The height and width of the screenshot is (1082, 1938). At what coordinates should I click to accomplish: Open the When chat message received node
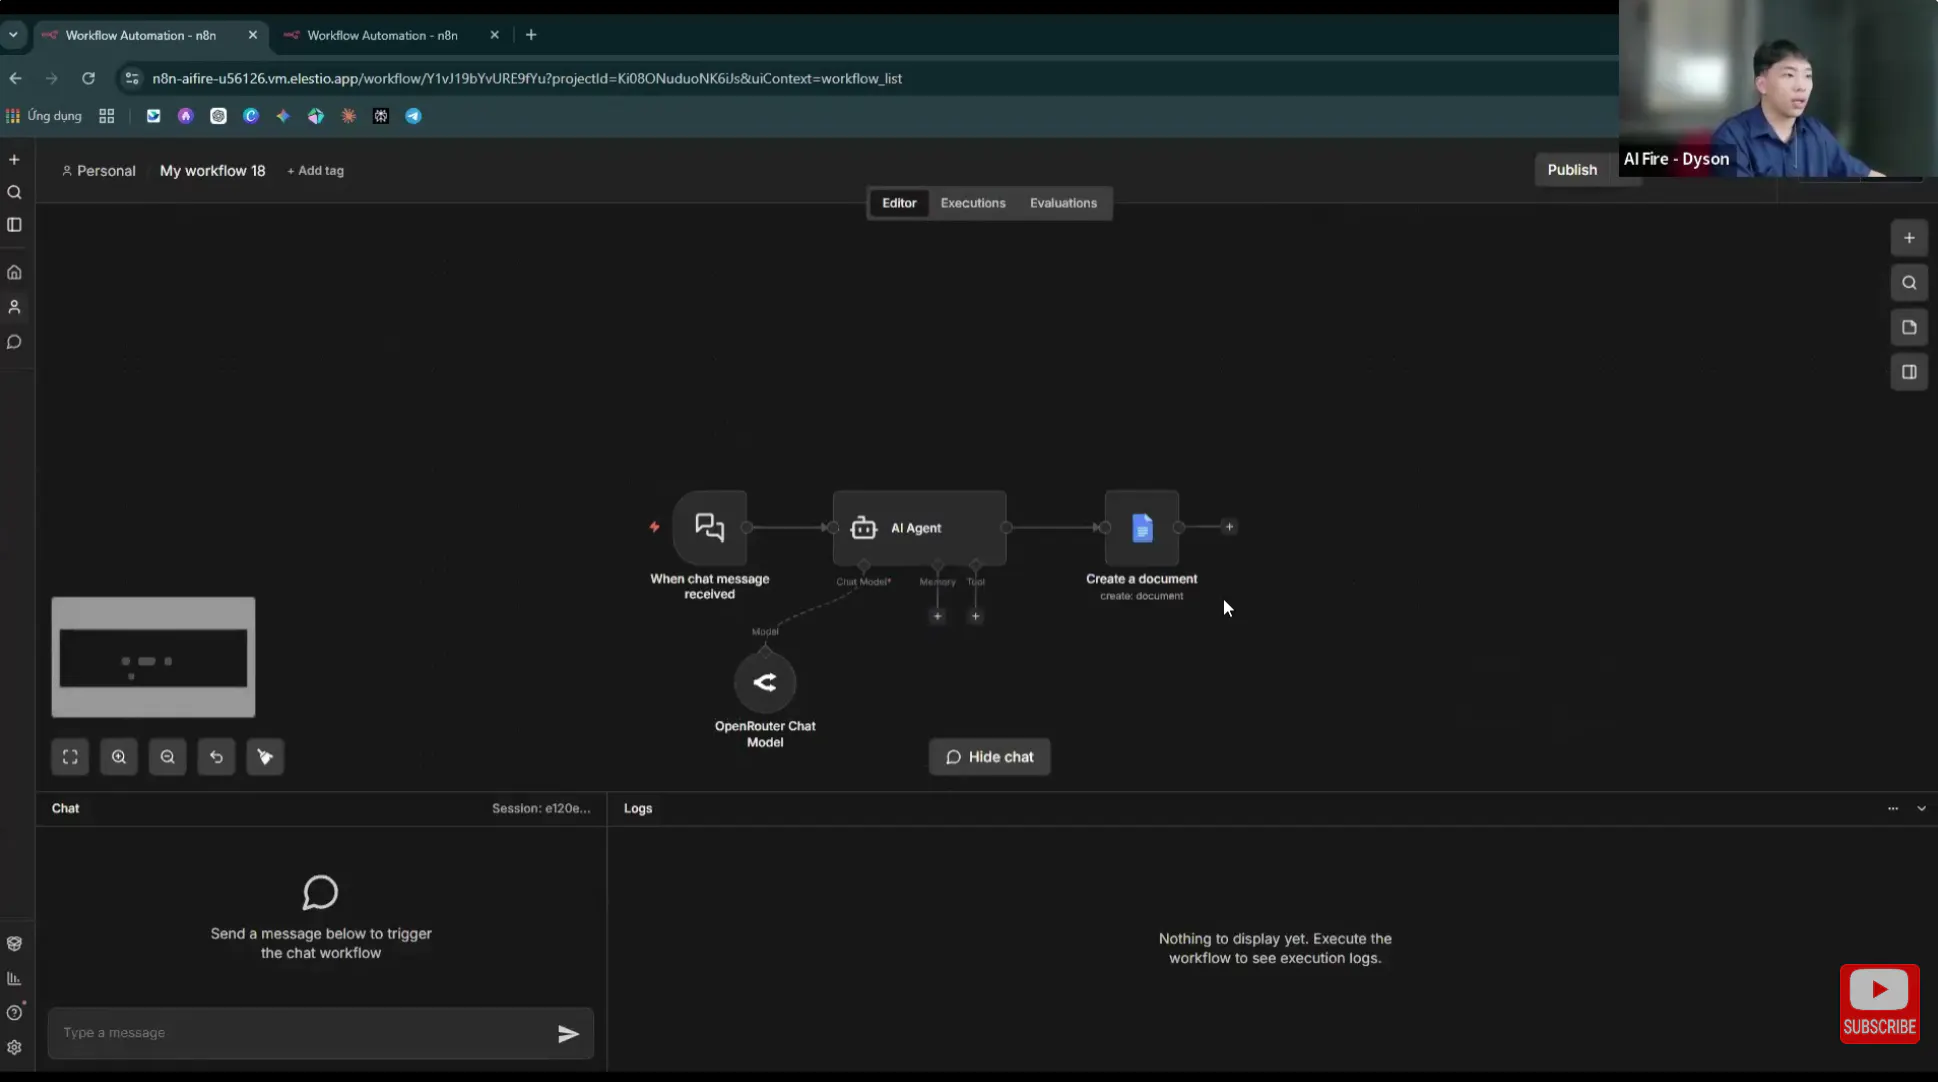pyautogui.click(x=709, y=527)
